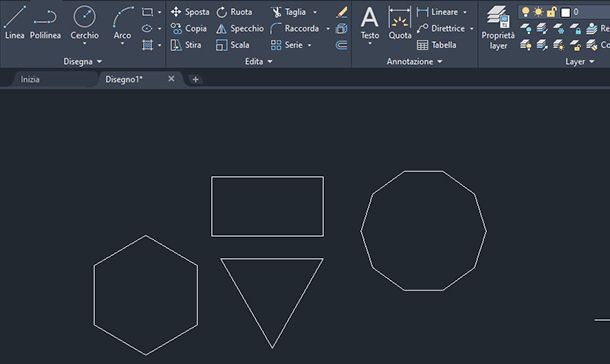Viewport: 610px width, 364px height.
Task: Choose the Specchio mirror tool
Action: pyautogui.click(x=240, y=28)
